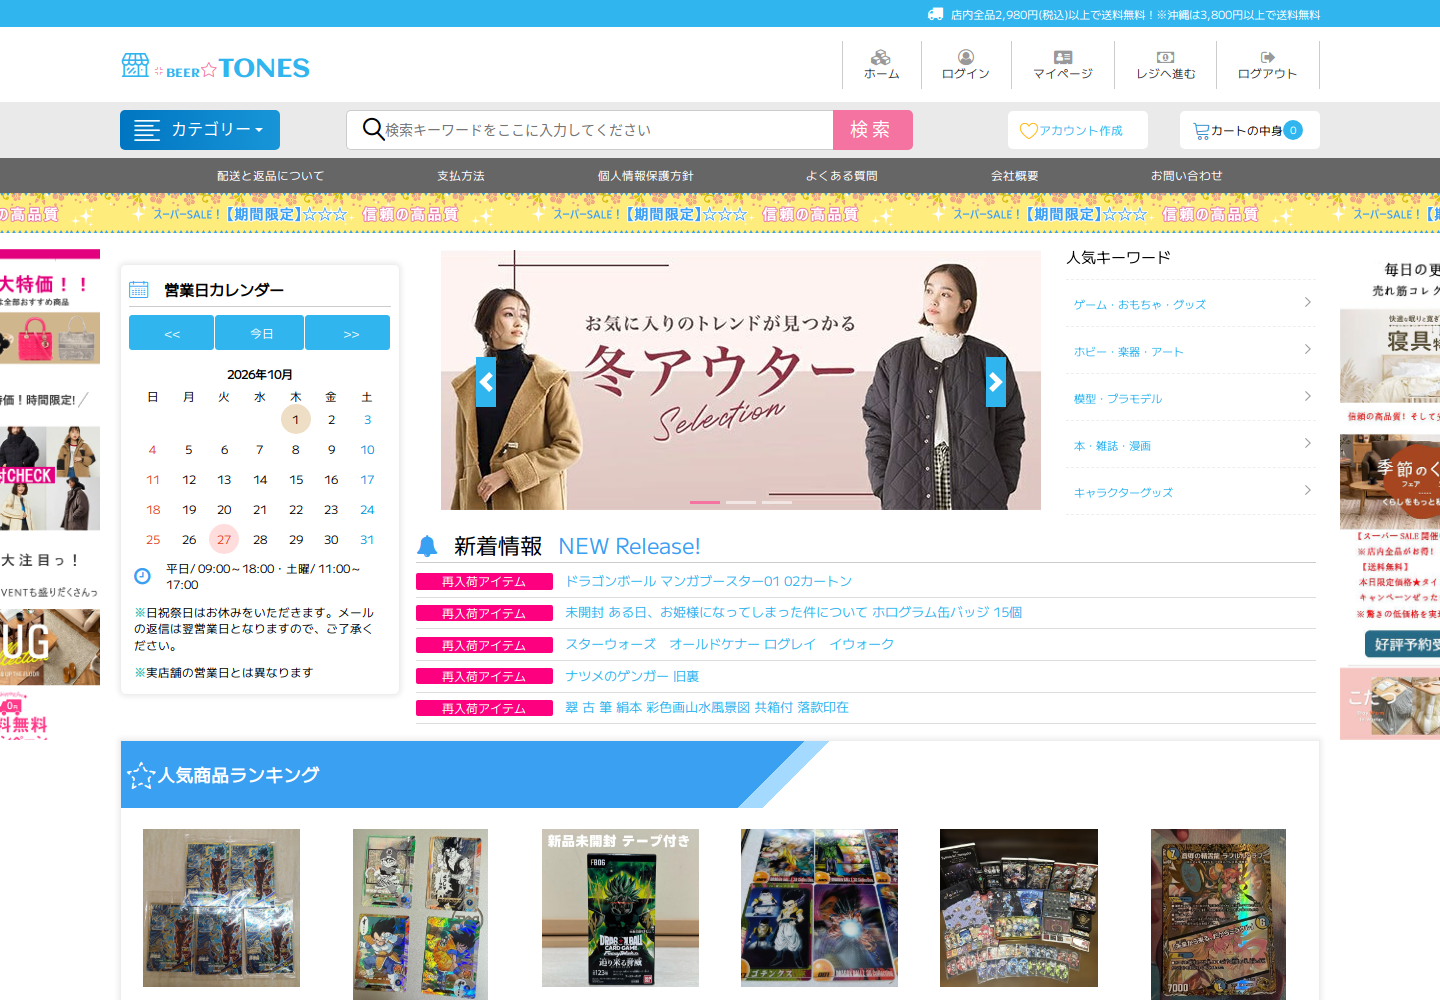Click the calendar icon beside 営業日カレンダー
1440x1000 pixels.
pyautogui.click(x=139, y=290)
